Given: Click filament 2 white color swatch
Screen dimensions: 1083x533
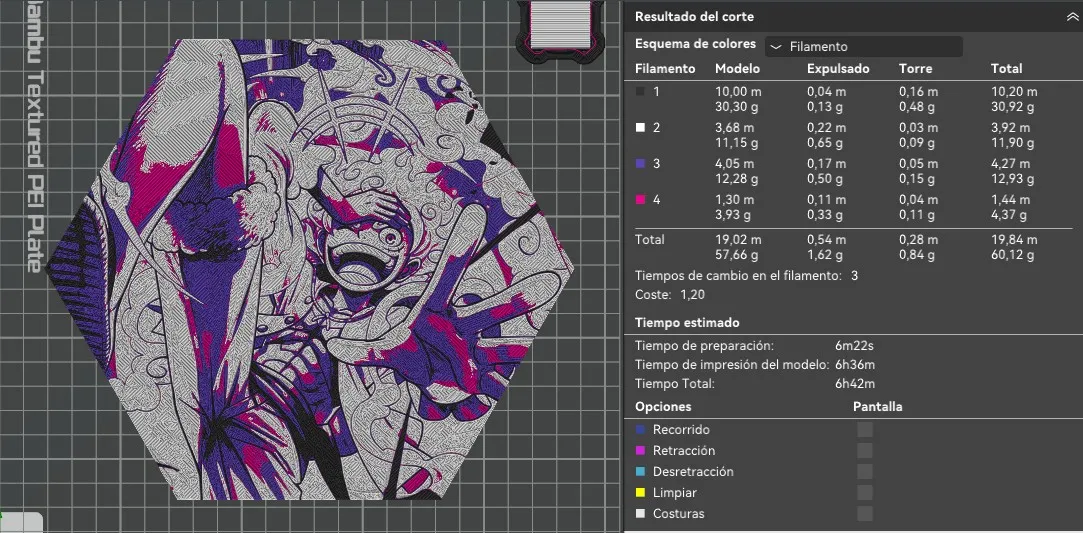Looking at the screenshot, I should point(640,128).
